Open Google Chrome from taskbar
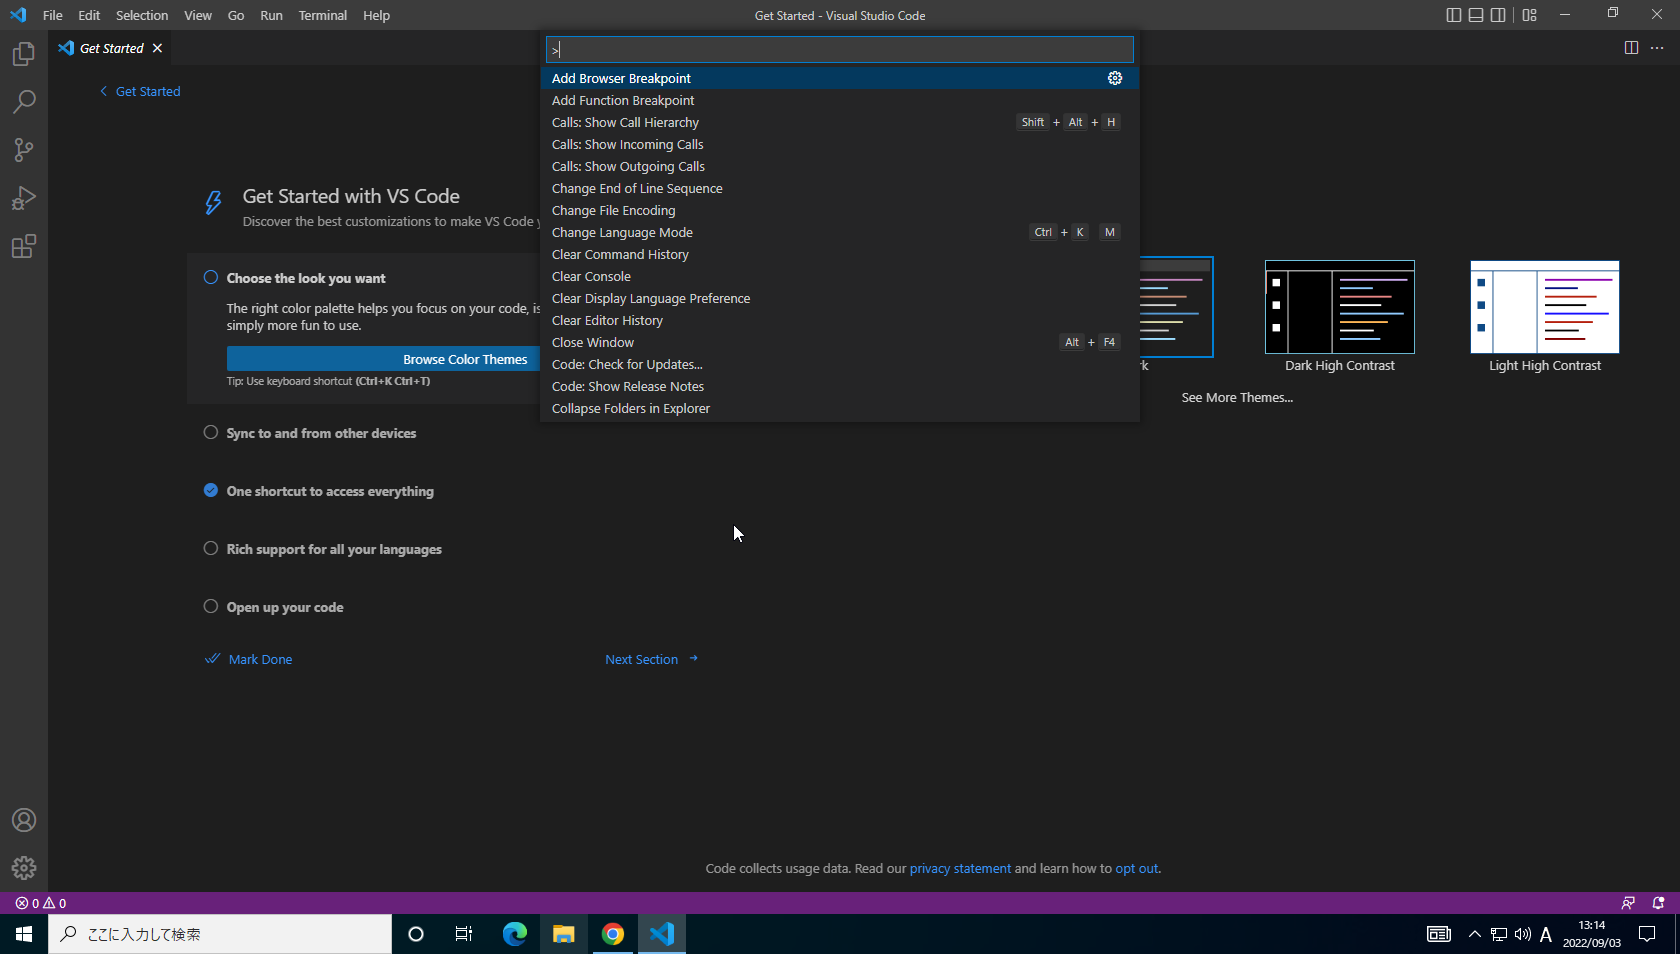Image resolution: width=1680 pixels, height=954 pixels. tap(613, 934)
